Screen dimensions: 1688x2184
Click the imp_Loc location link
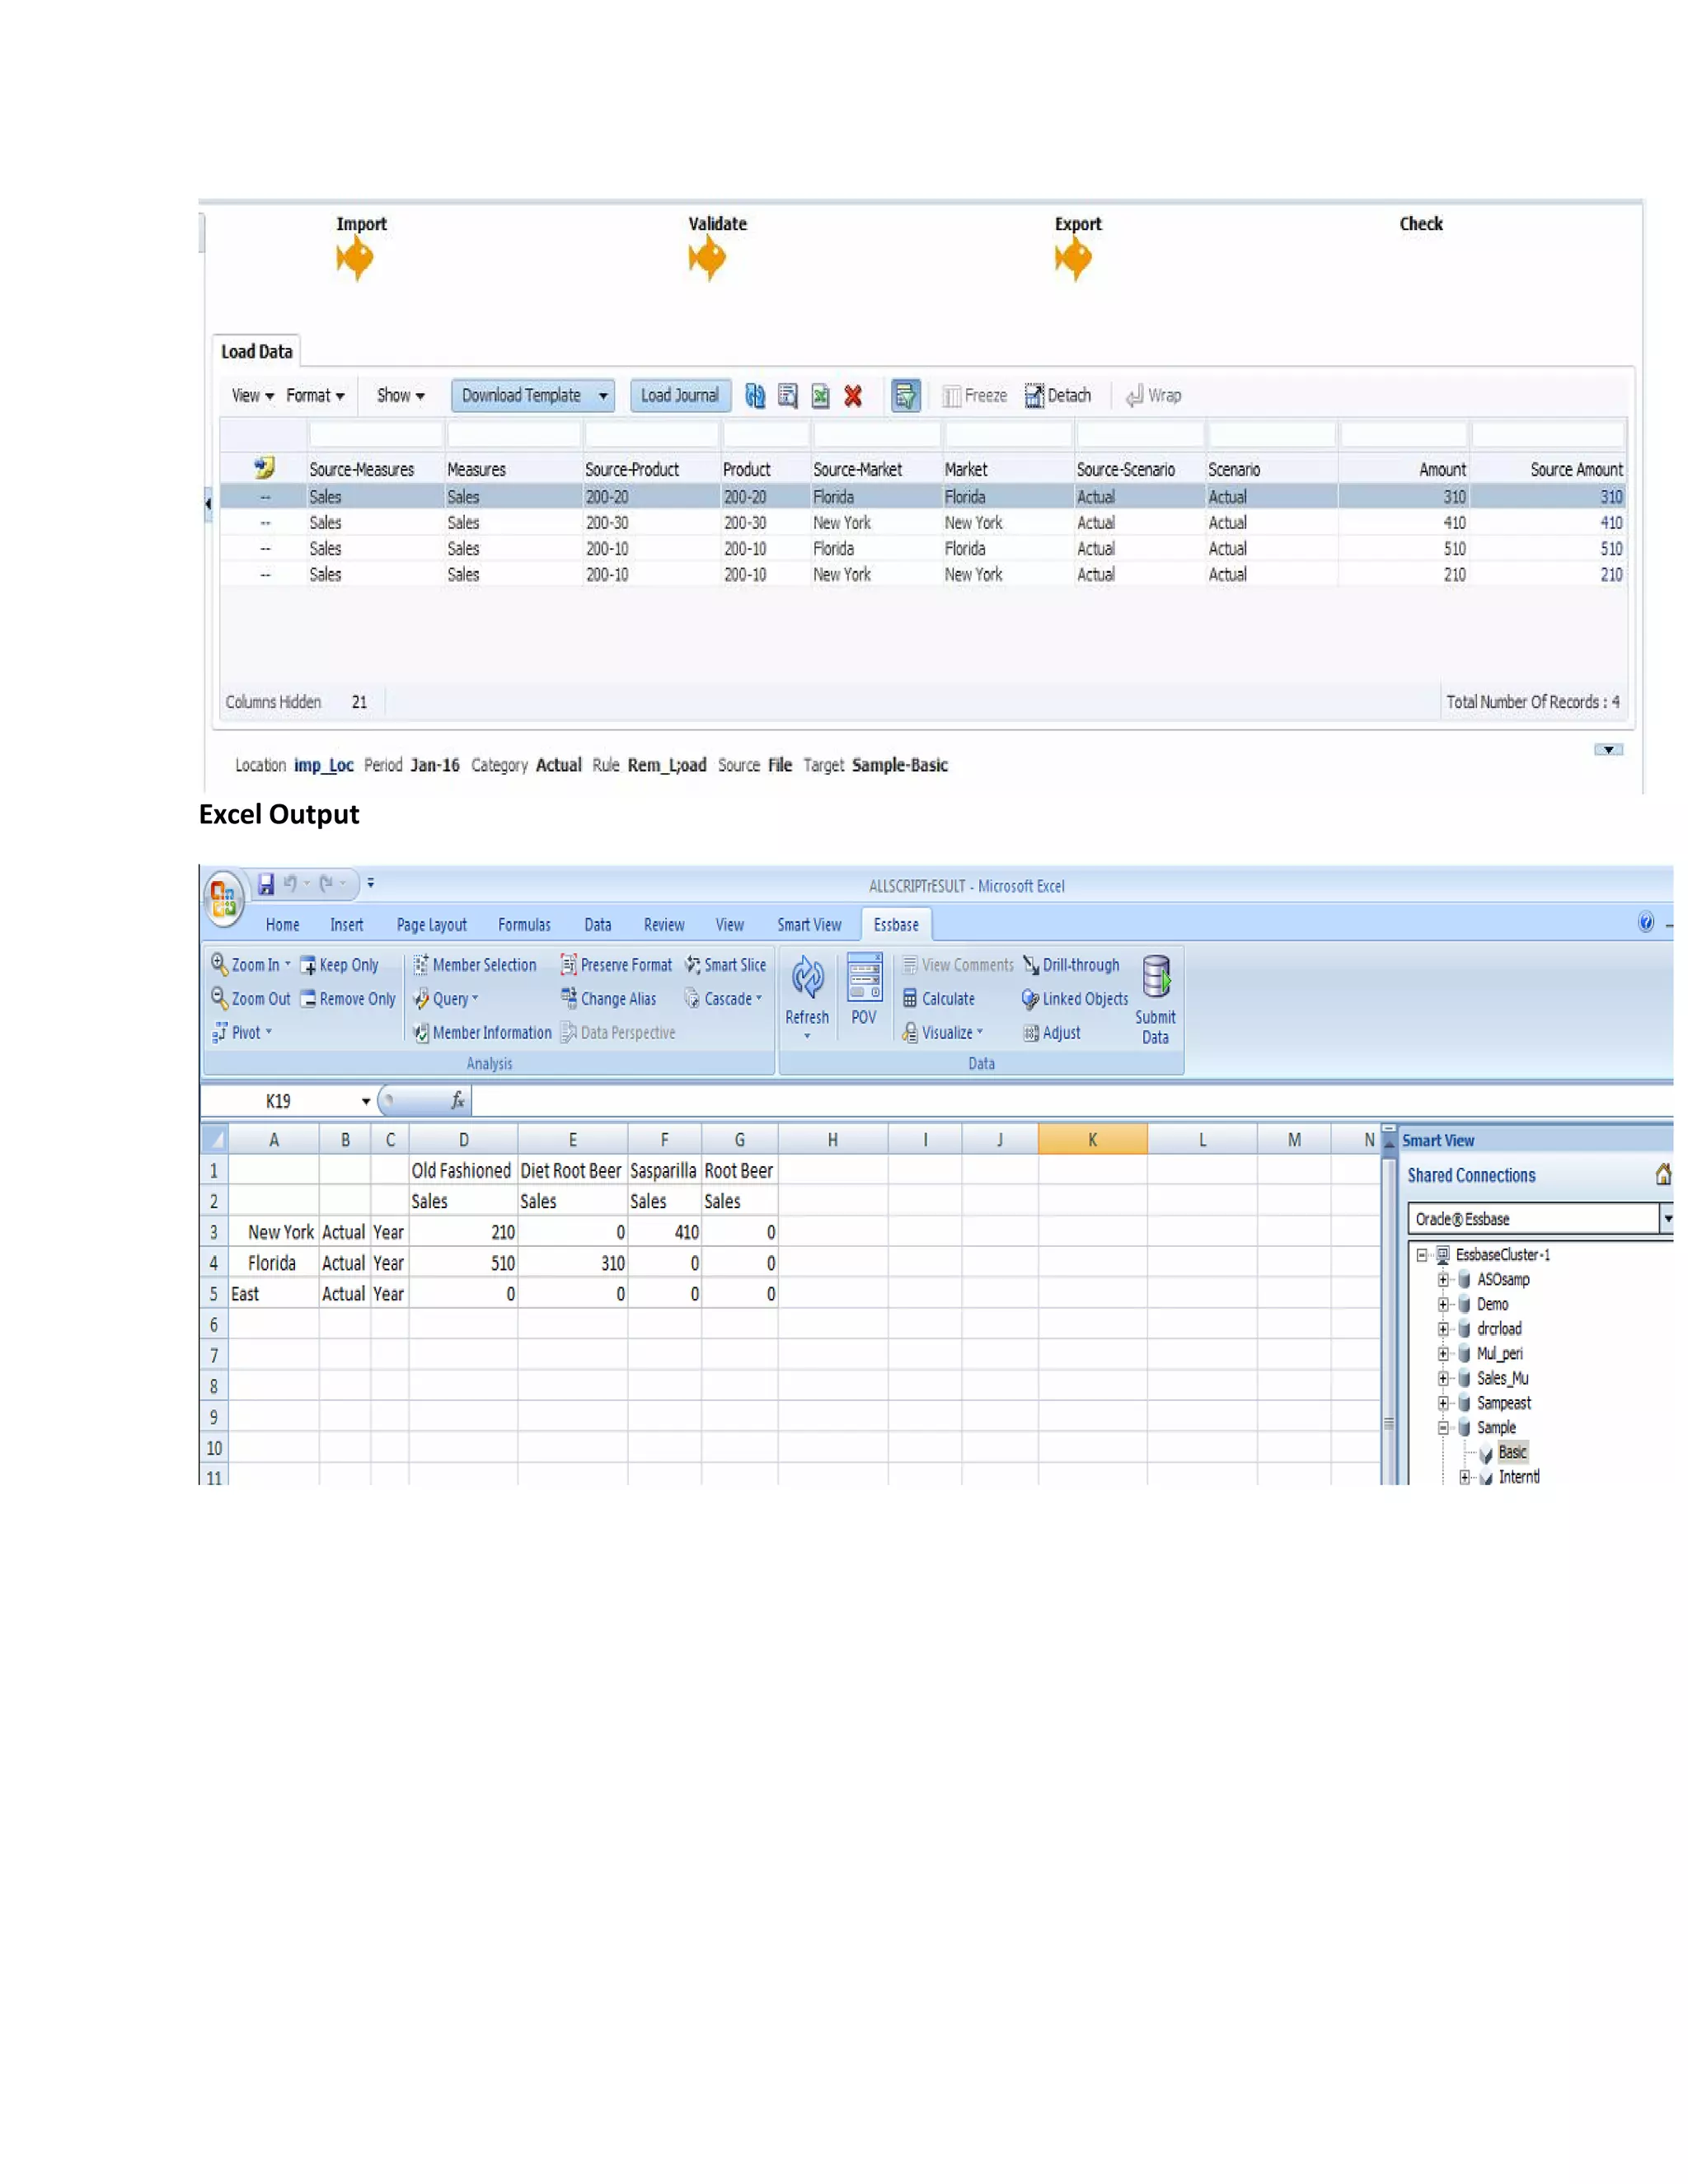[323, 765]
